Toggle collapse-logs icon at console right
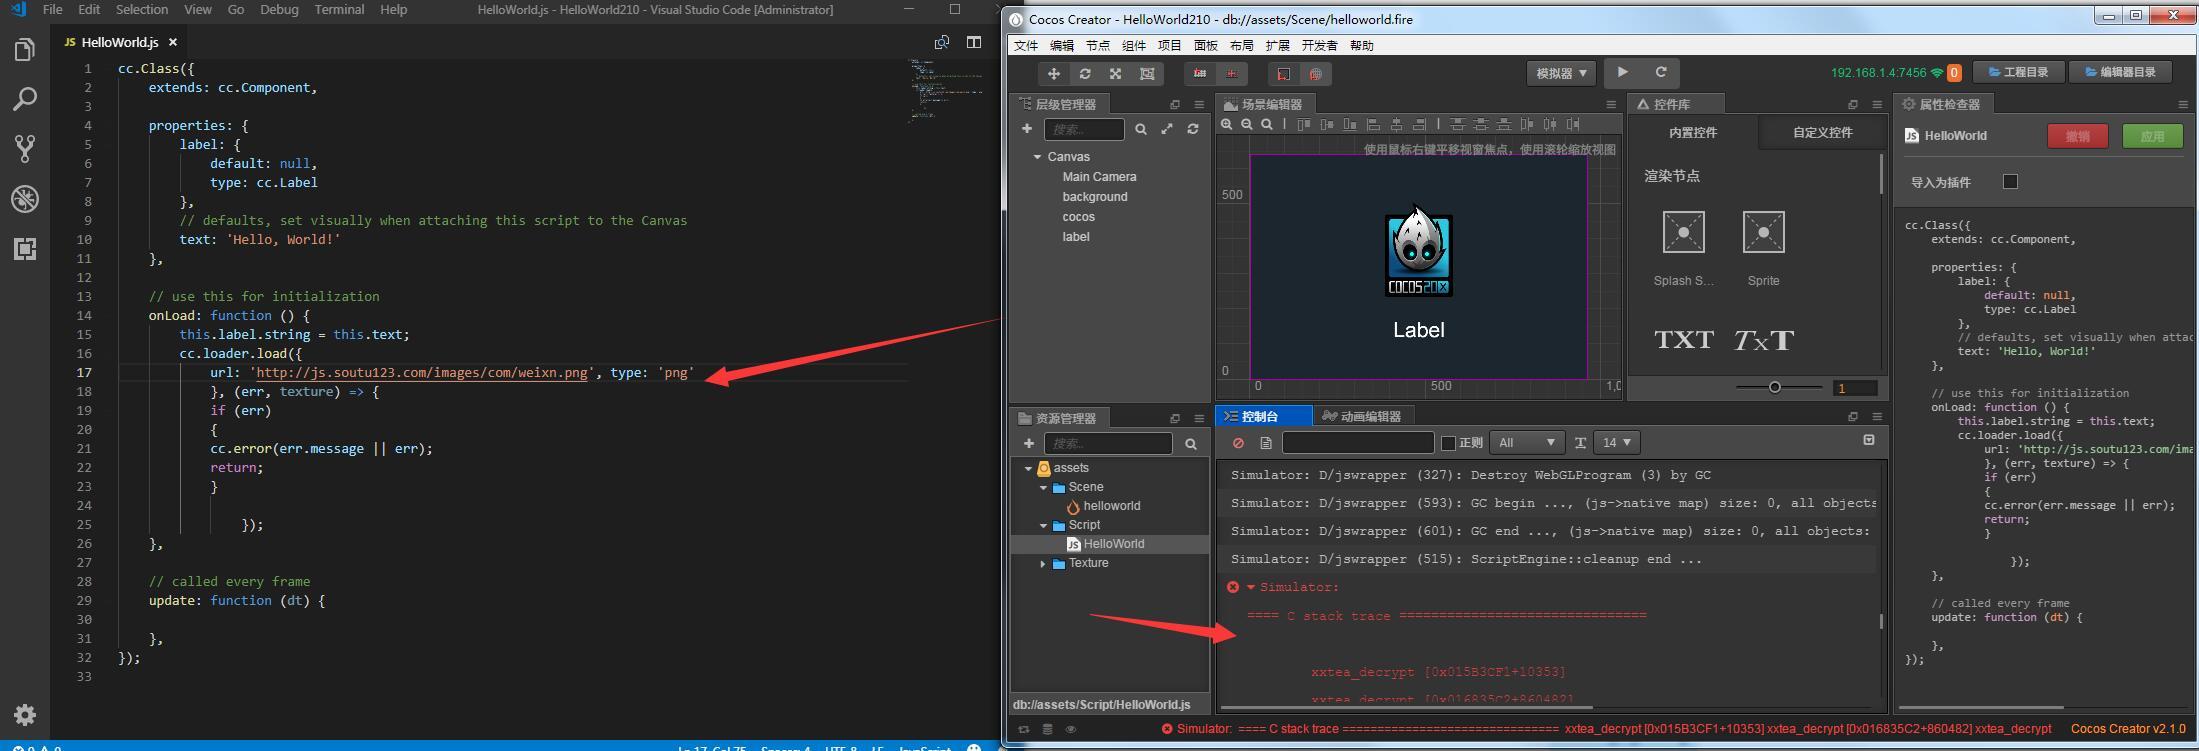Viewport: 2199px width, 751px height. point(1868,440)
